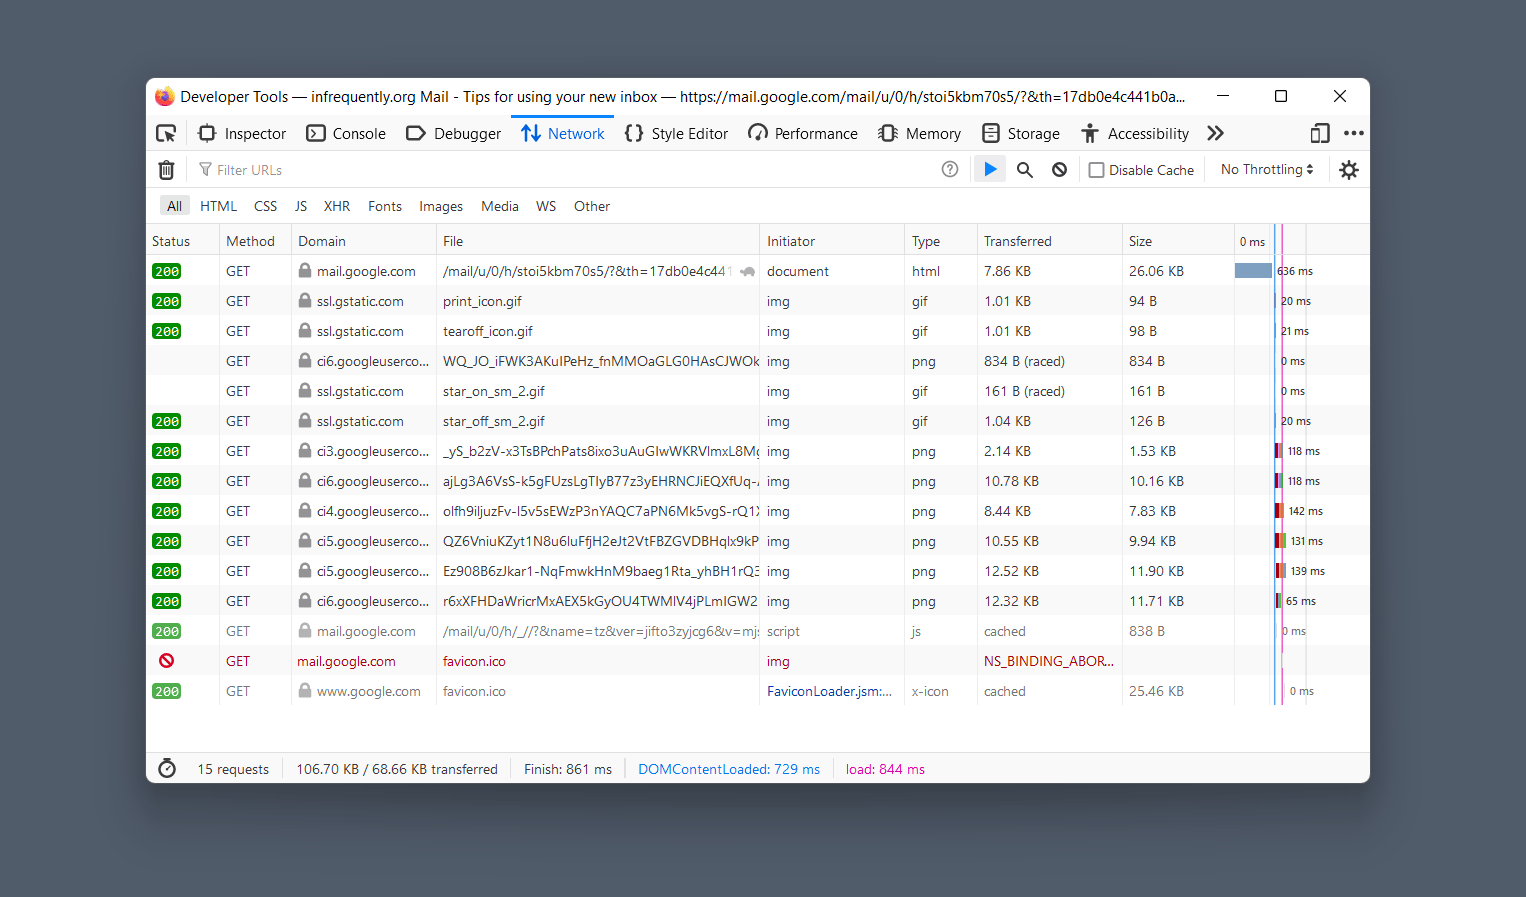Filter requests by HTML

pyautogui.click(x=218, y=206)
